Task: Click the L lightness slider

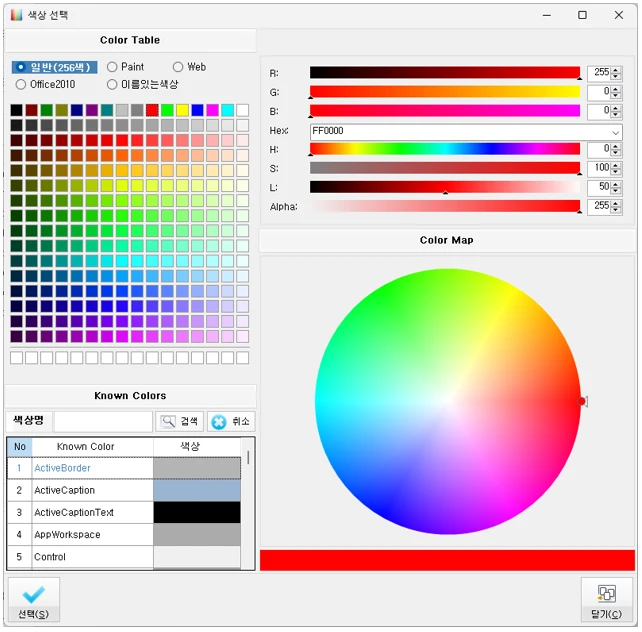Action: point(445,187)
